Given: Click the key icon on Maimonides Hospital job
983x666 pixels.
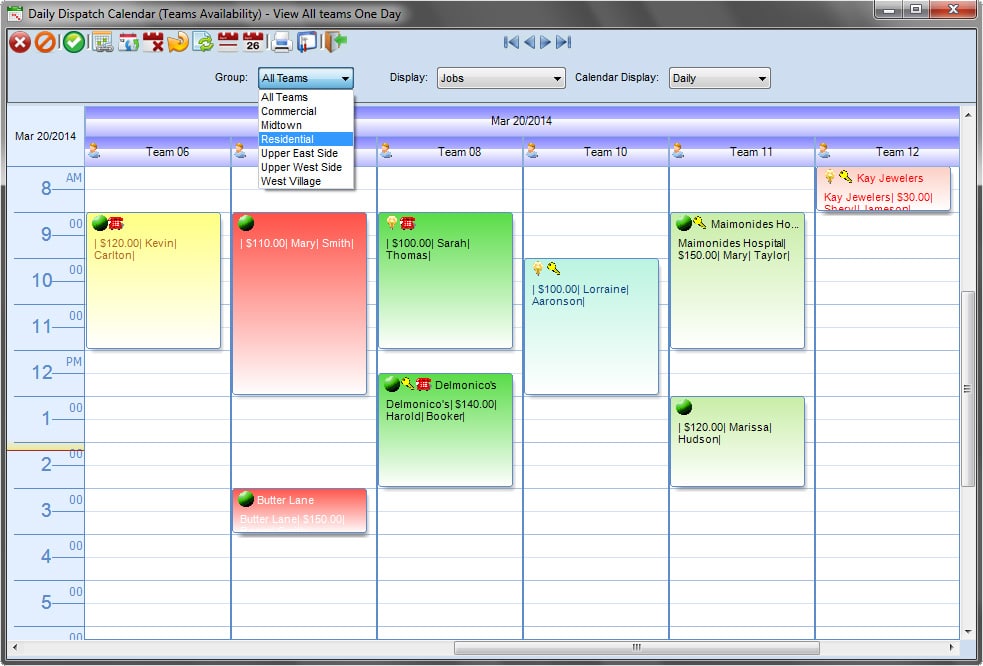Looking at the screenshot, I should point(700,223).
